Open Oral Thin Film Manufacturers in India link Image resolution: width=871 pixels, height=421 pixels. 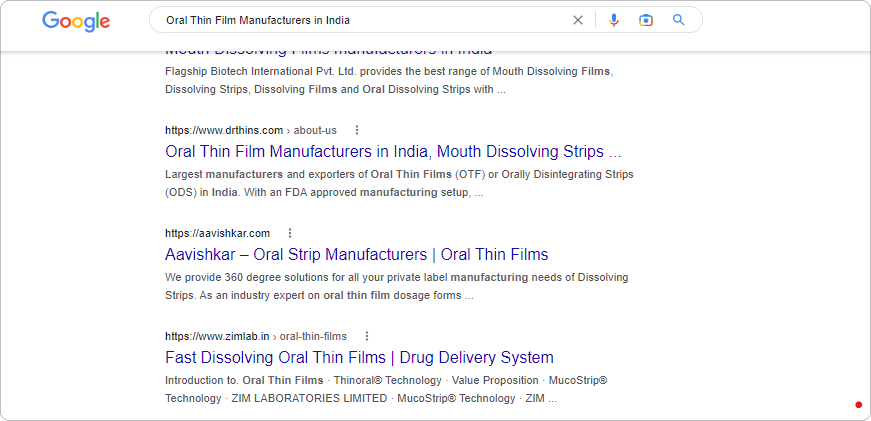393,151
